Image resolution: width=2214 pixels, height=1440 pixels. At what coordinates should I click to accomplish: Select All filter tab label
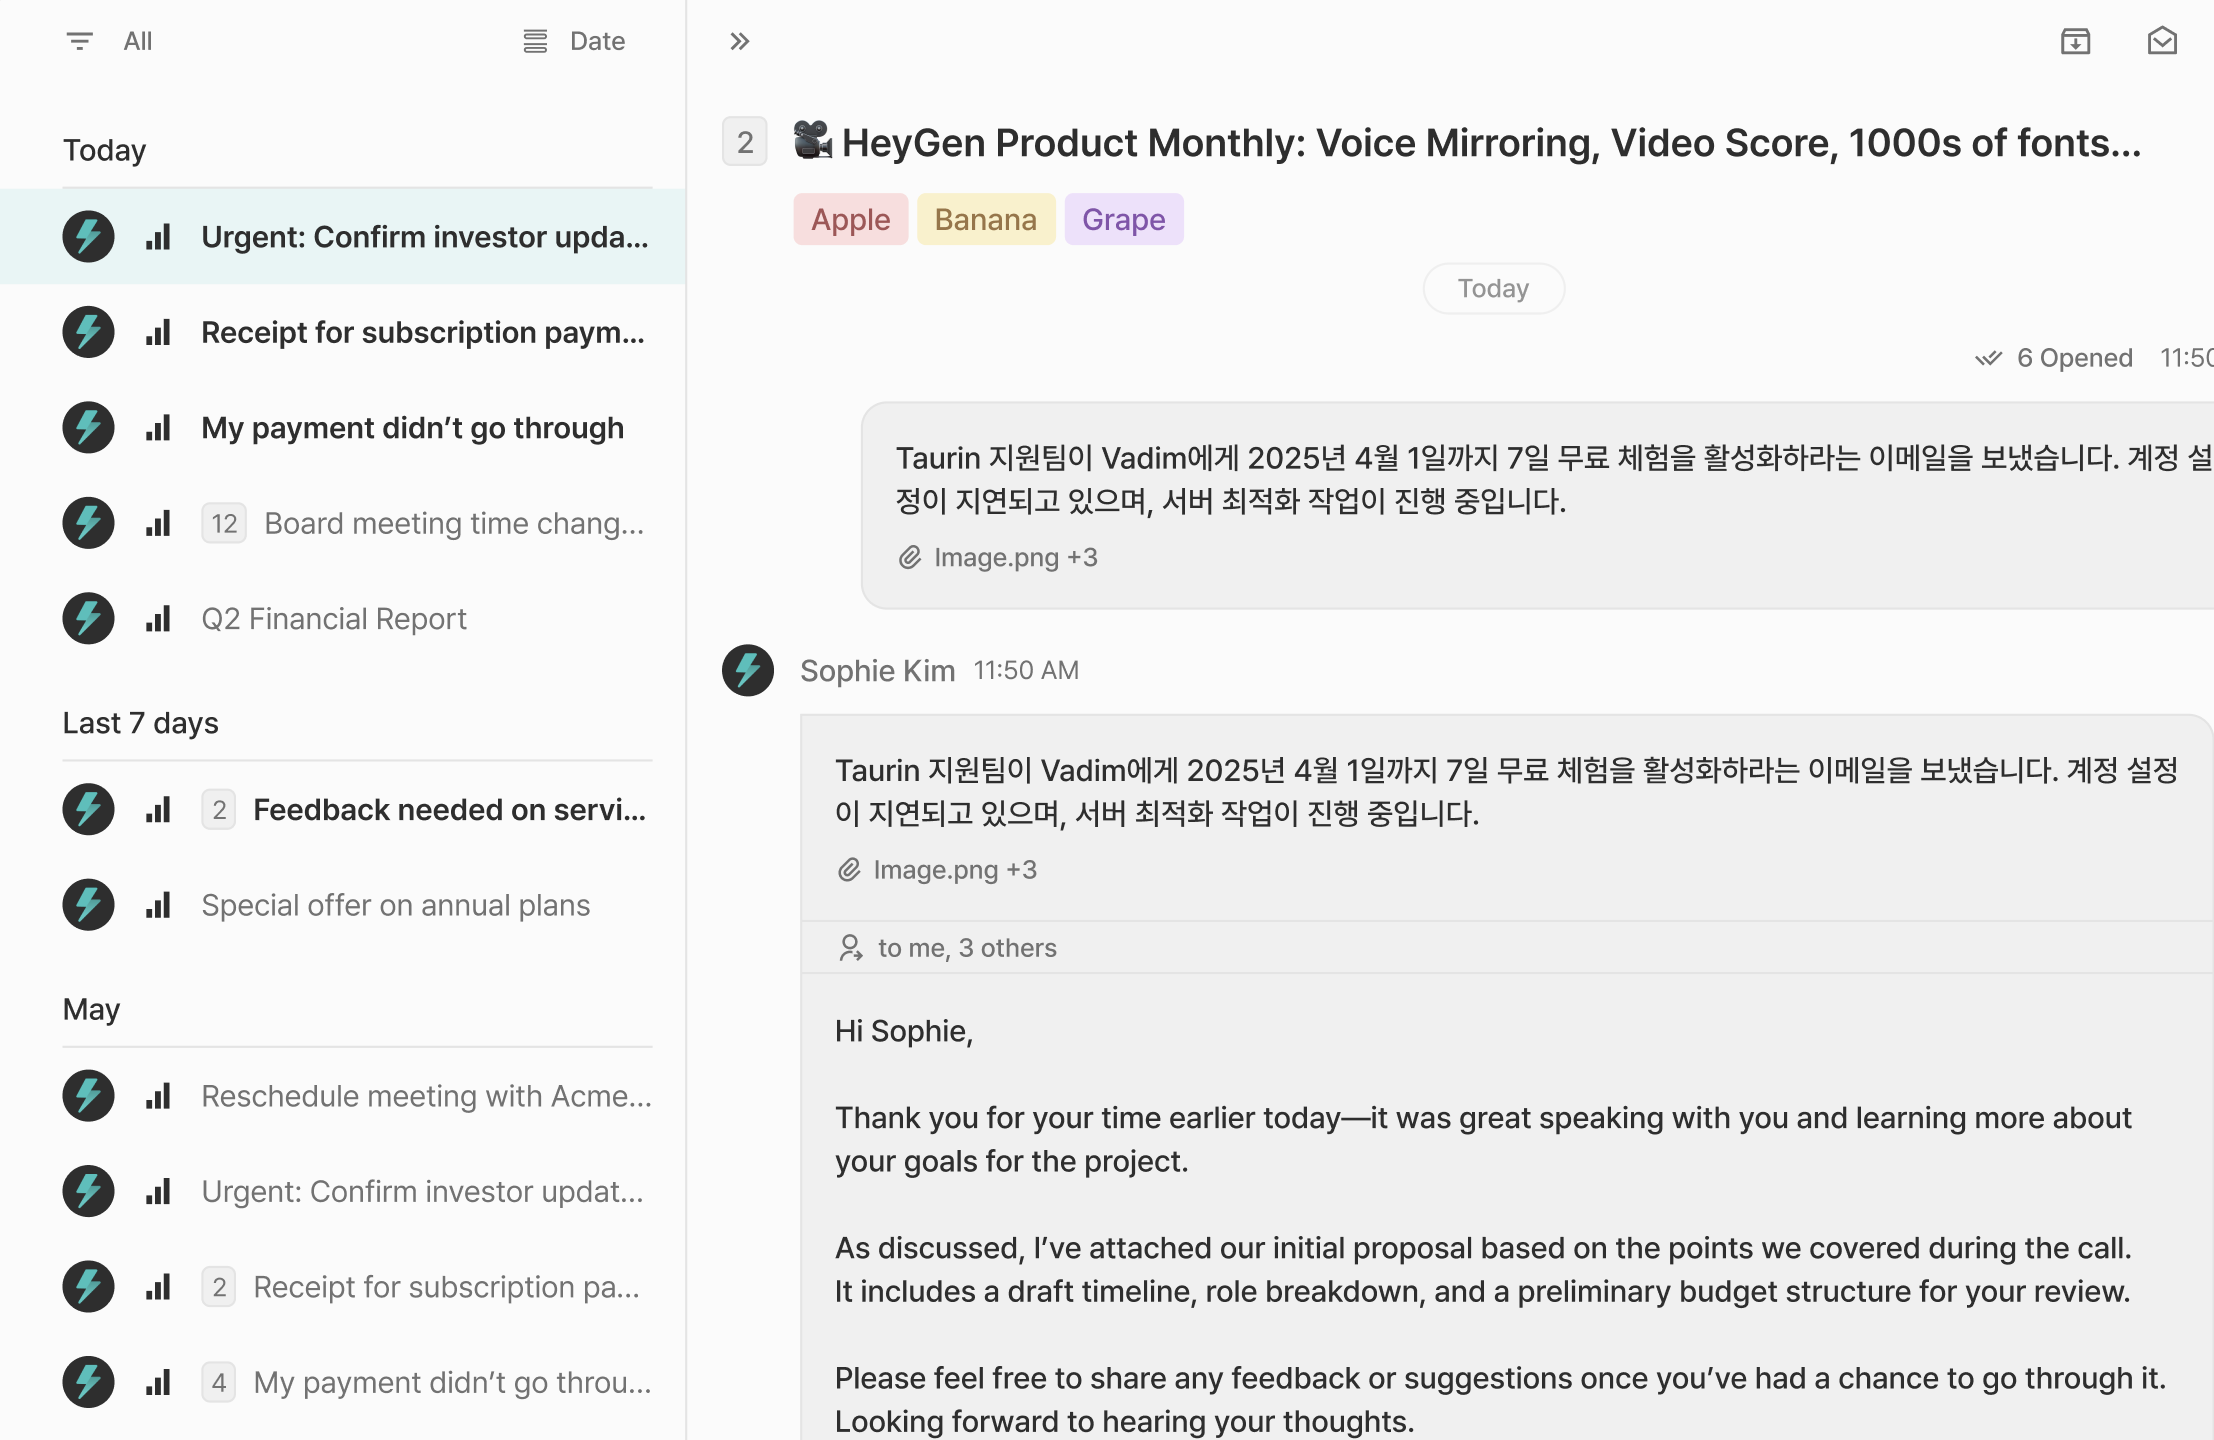(138, 41)
